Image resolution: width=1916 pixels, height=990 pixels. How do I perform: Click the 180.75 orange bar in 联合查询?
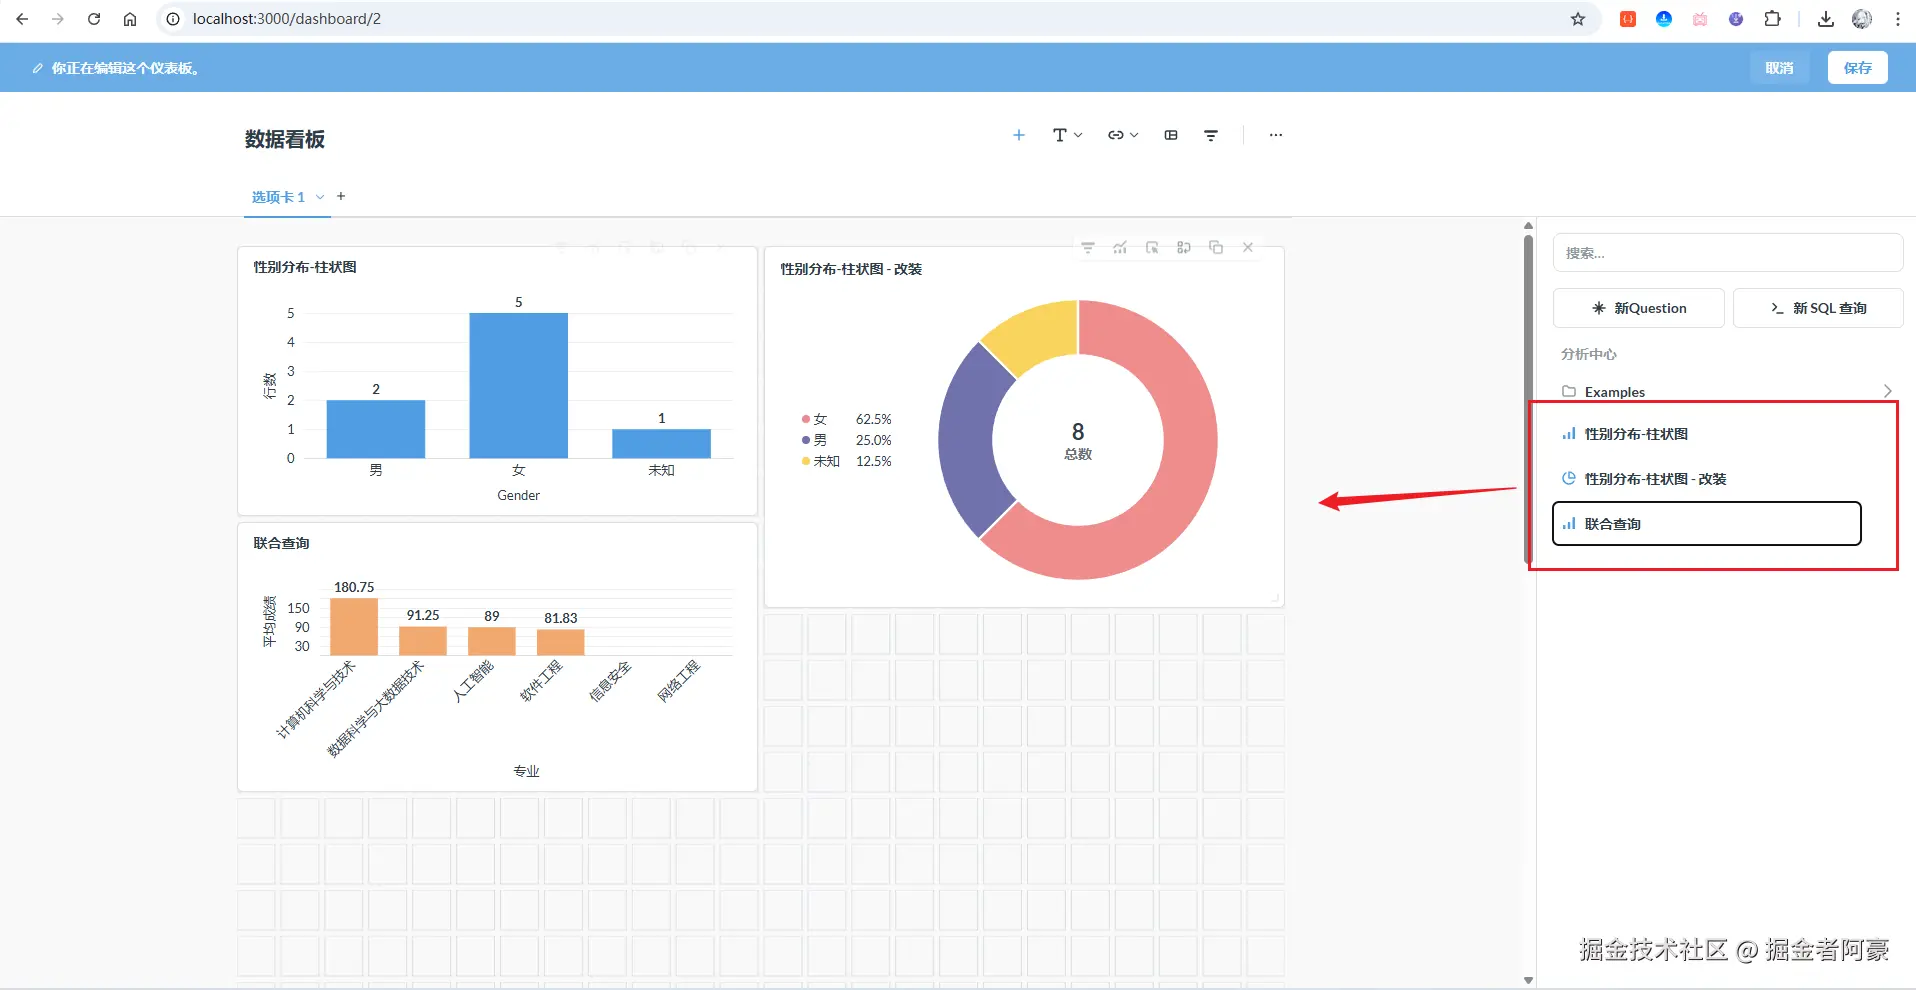click(x=354, y=627)
